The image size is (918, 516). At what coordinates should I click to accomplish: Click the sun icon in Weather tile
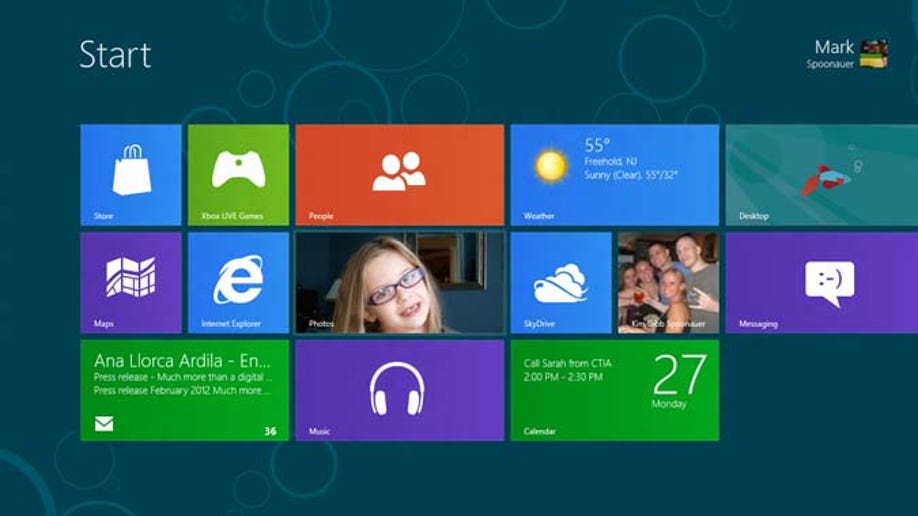click(x=550, y=166)
